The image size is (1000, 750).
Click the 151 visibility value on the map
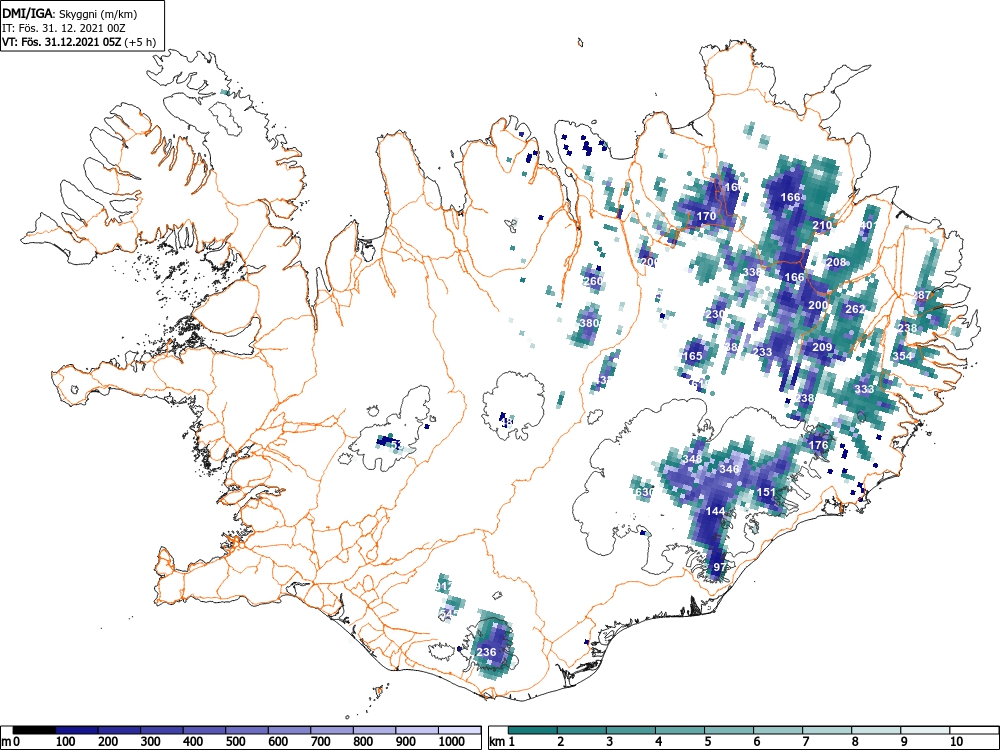766,492
